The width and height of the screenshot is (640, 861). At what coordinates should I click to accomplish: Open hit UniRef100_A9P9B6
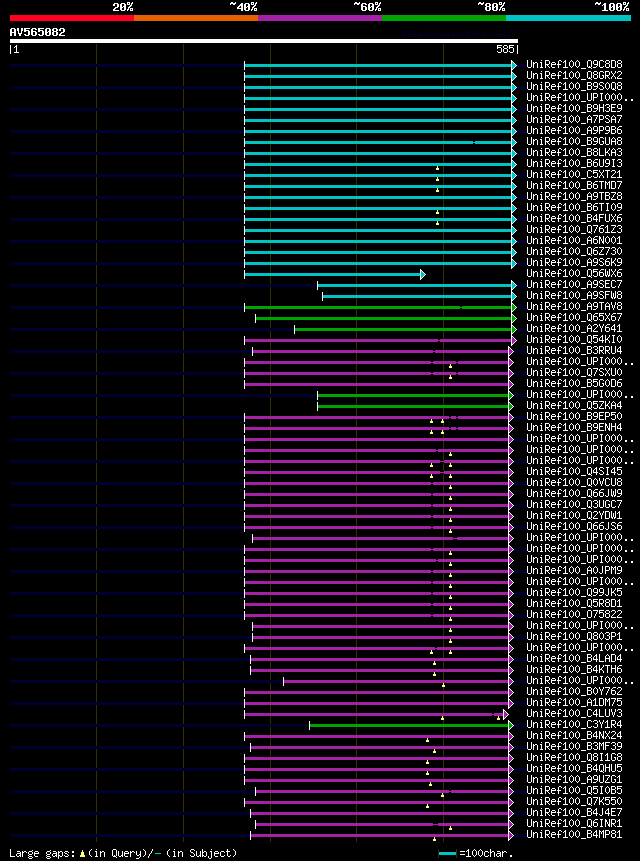point(574,130)
